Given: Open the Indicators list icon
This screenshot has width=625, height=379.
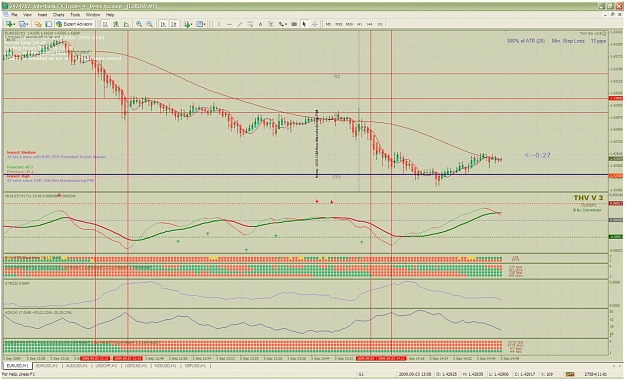Looking at the screenshot, I should [x=187, y=24].
